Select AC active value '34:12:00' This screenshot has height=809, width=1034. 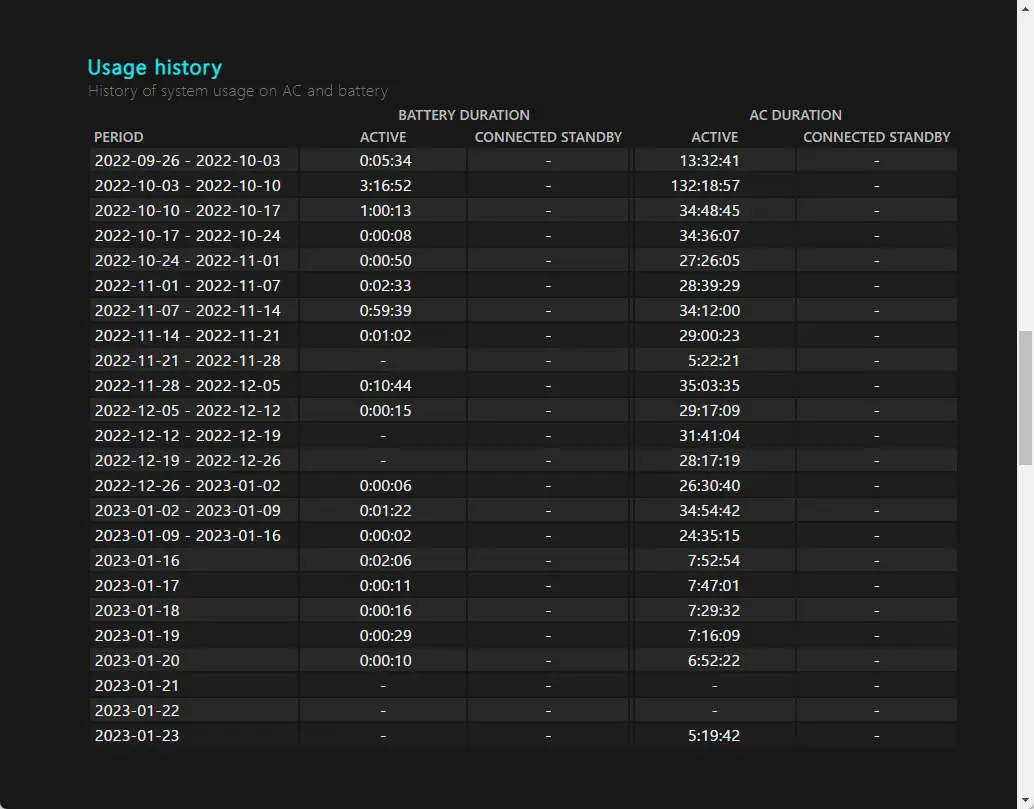coord(710,311)
